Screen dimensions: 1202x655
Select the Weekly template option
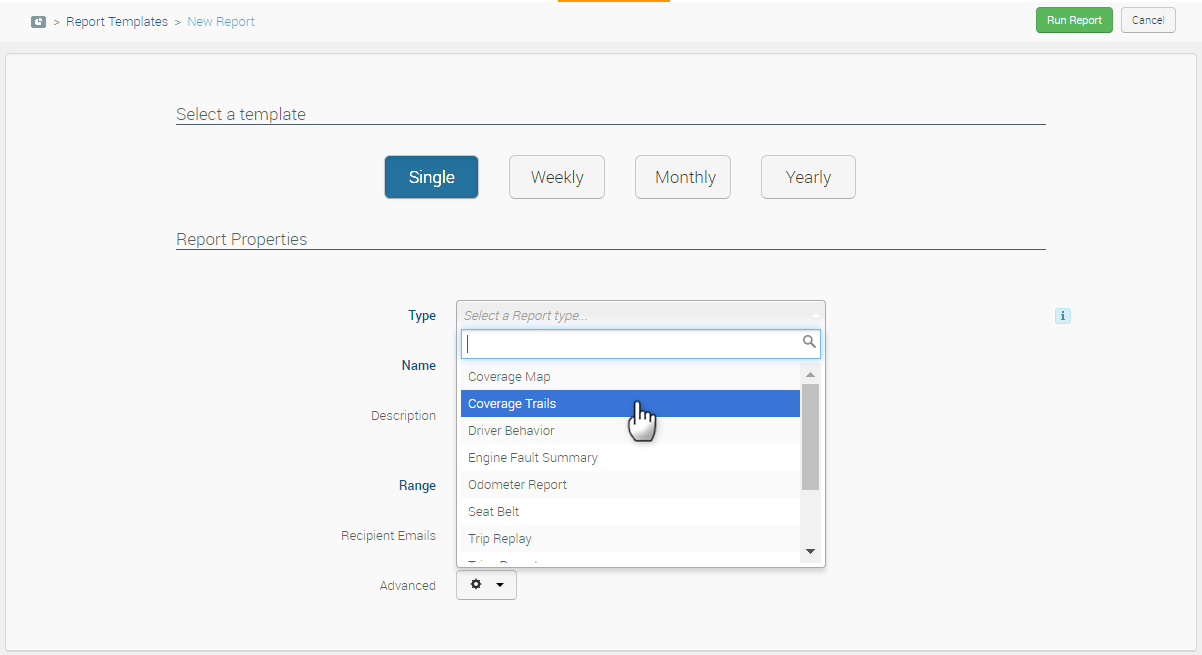[557, 177]
